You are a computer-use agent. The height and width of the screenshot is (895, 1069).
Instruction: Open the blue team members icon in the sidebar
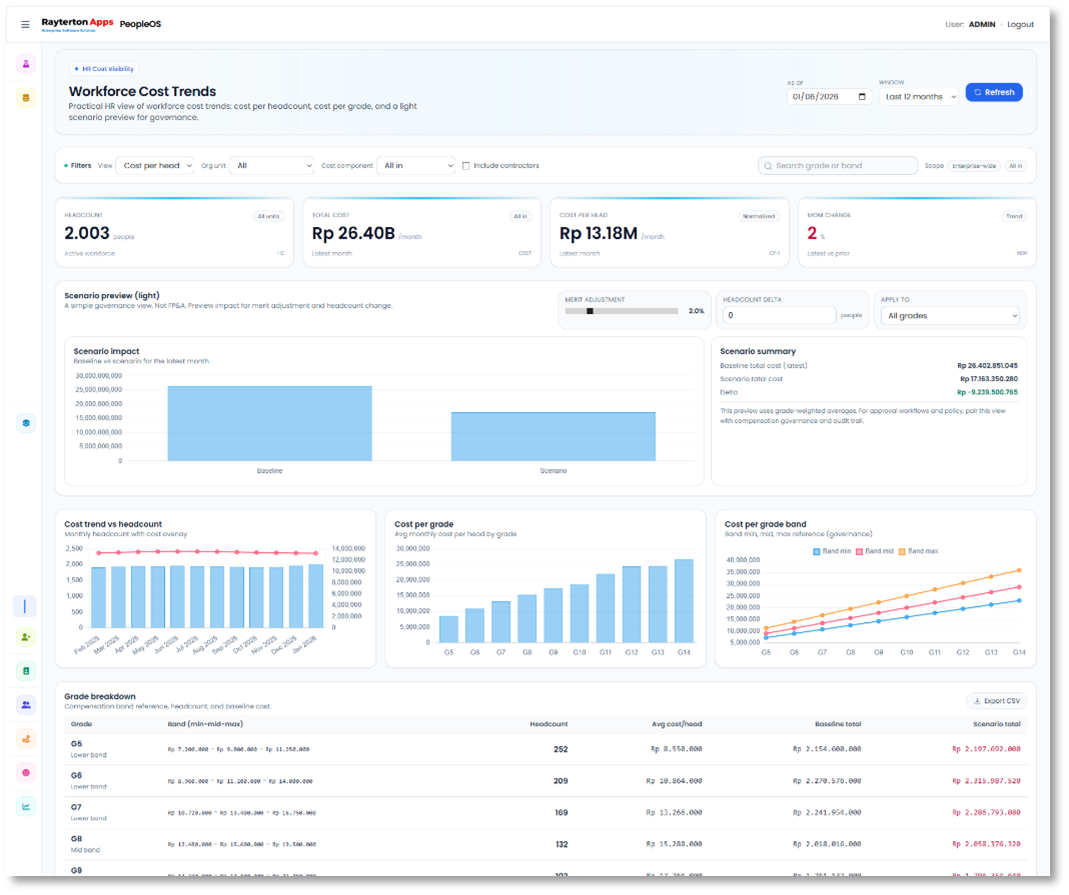point(25,704)
